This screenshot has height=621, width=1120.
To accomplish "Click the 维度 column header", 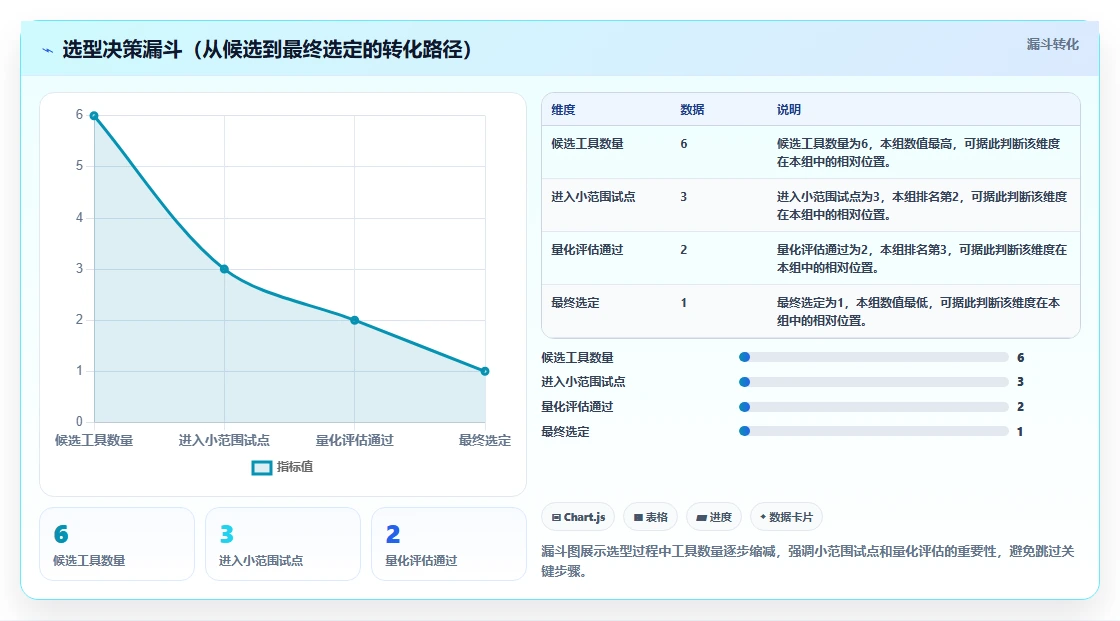I will tap(563, 109).
